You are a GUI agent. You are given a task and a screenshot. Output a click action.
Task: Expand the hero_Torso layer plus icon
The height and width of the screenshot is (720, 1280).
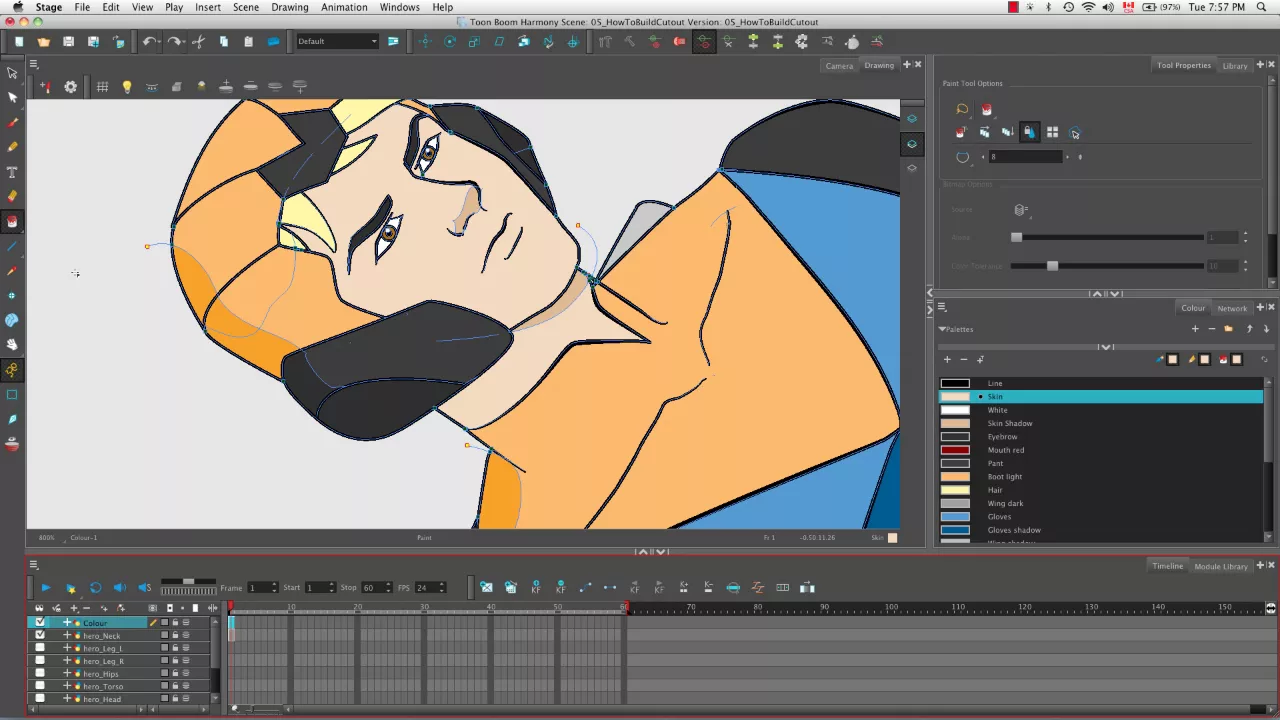click(67, 686)
